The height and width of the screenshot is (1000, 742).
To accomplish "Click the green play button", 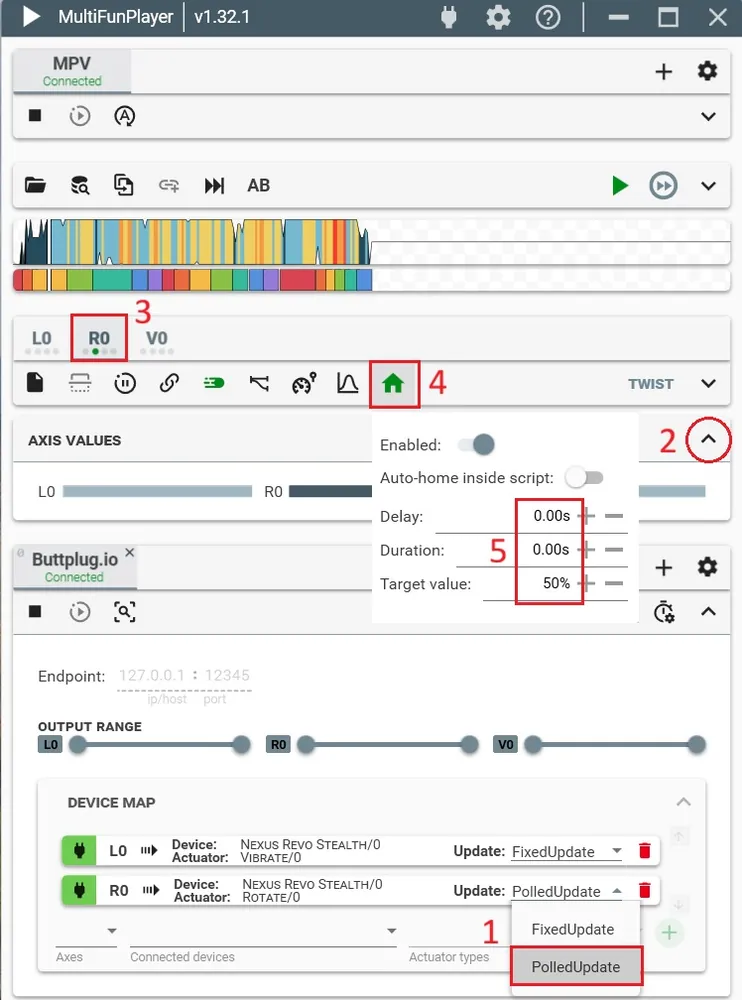I will coord(620,186).
